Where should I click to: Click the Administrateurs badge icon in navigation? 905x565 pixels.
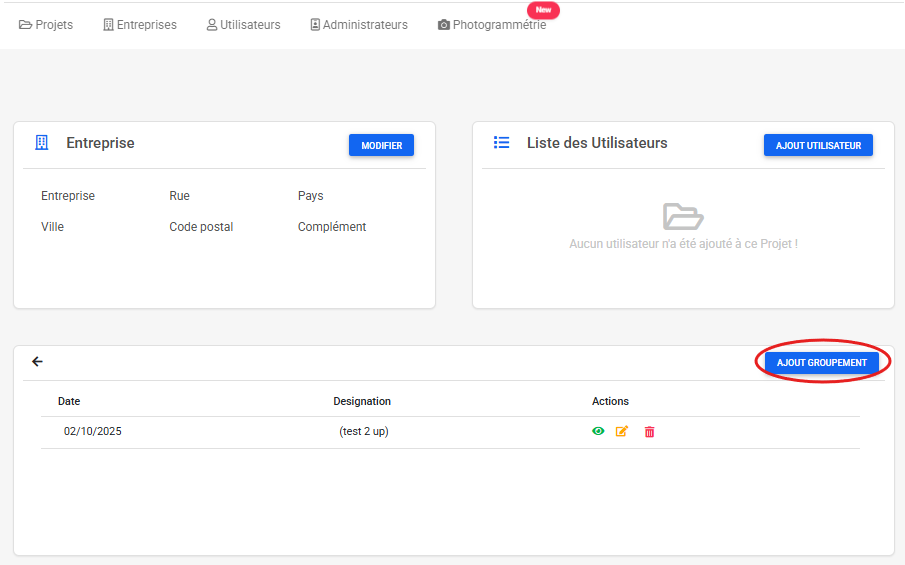tap(315, 25)
